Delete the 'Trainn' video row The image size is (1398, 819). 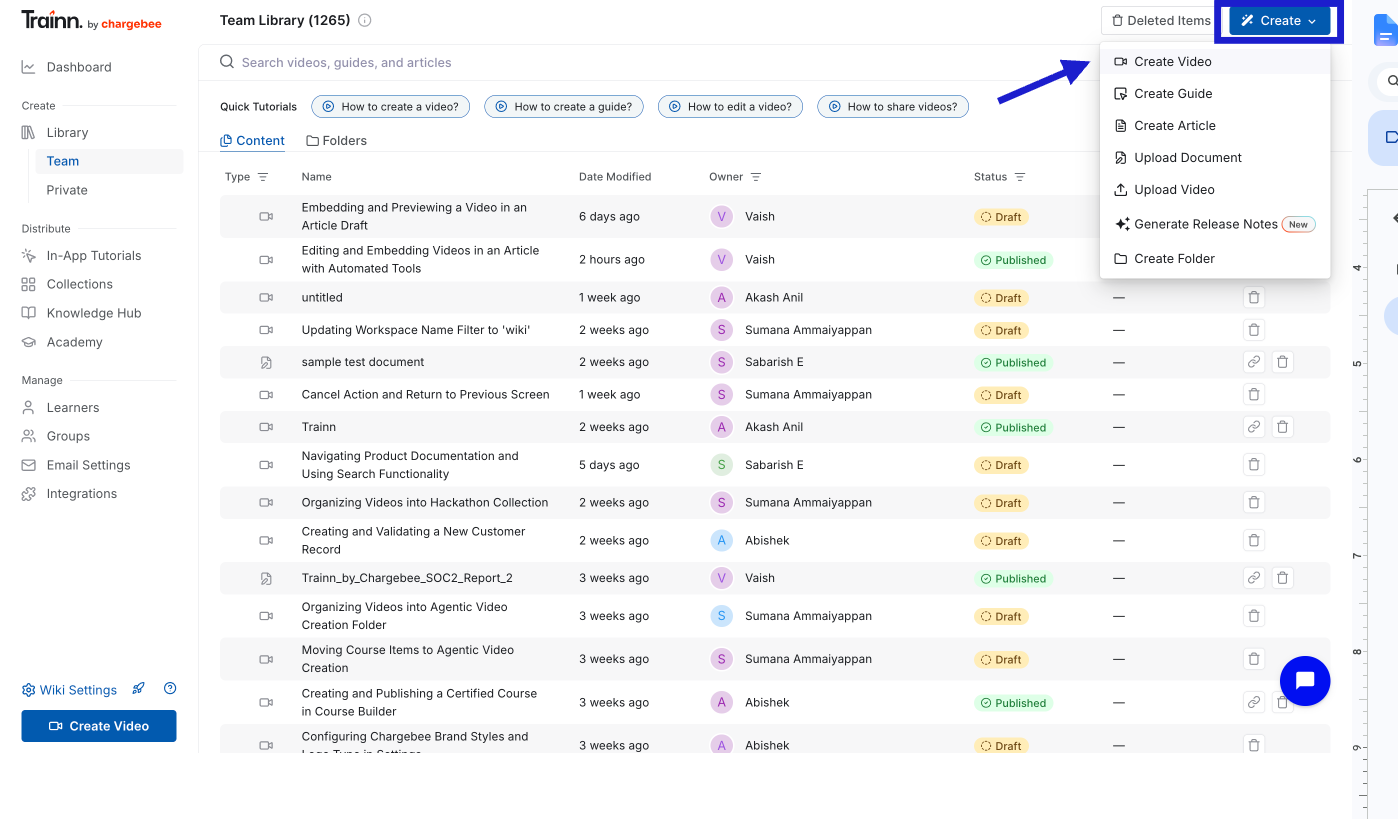(1283, 427)
